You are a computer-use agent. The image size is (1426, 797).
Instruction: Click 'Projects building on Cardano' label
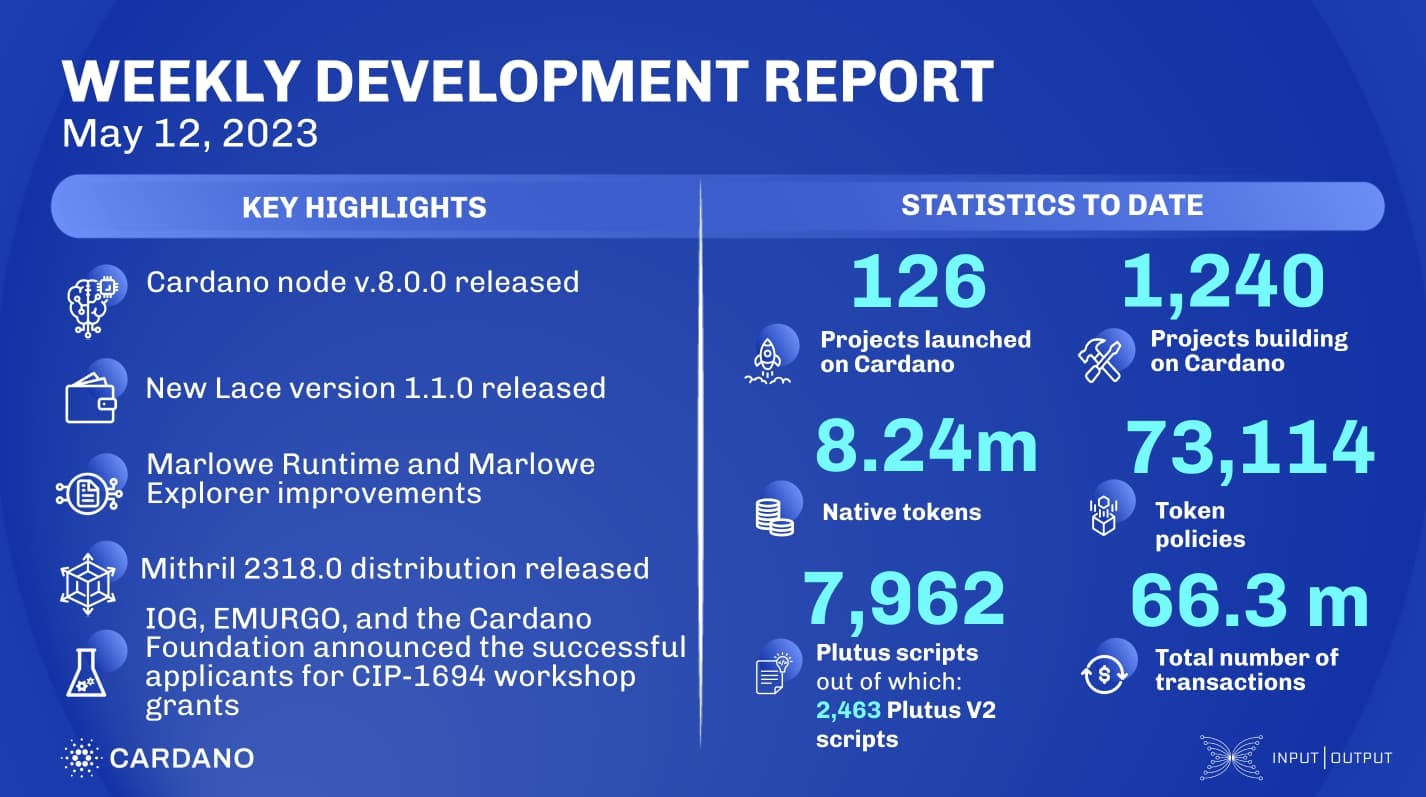[1249, 350]
